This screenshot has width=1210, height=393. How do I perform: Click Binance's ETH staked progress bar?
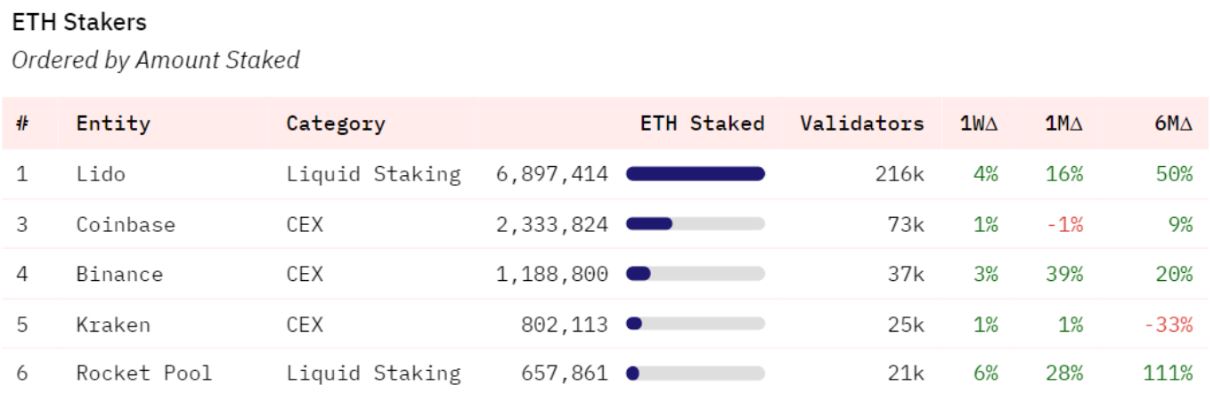tap(695, 273)
